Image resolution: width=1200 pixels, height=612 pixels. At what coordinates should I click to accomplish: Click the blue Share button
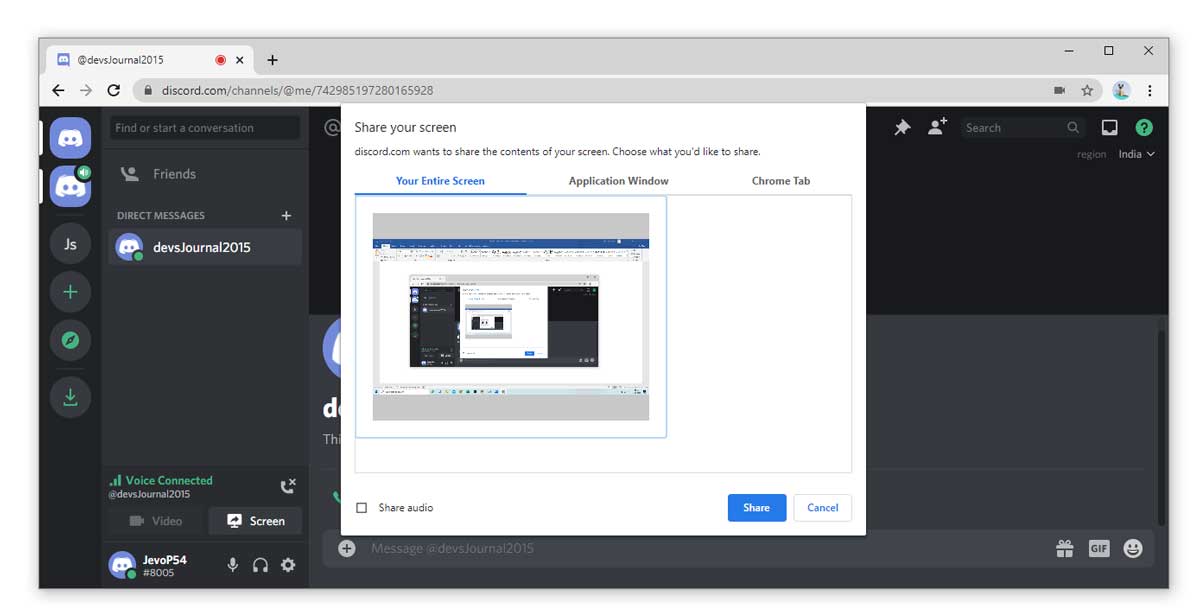click(x=757, y=508)
